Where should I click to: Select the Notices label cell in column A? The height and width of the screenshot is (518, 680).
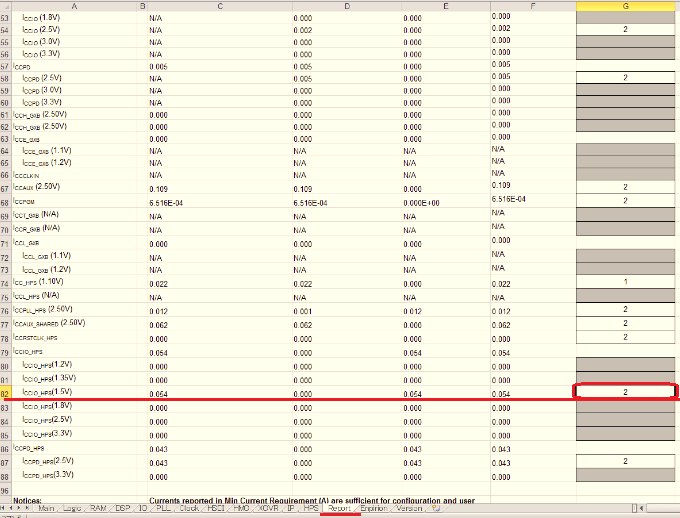28,498
